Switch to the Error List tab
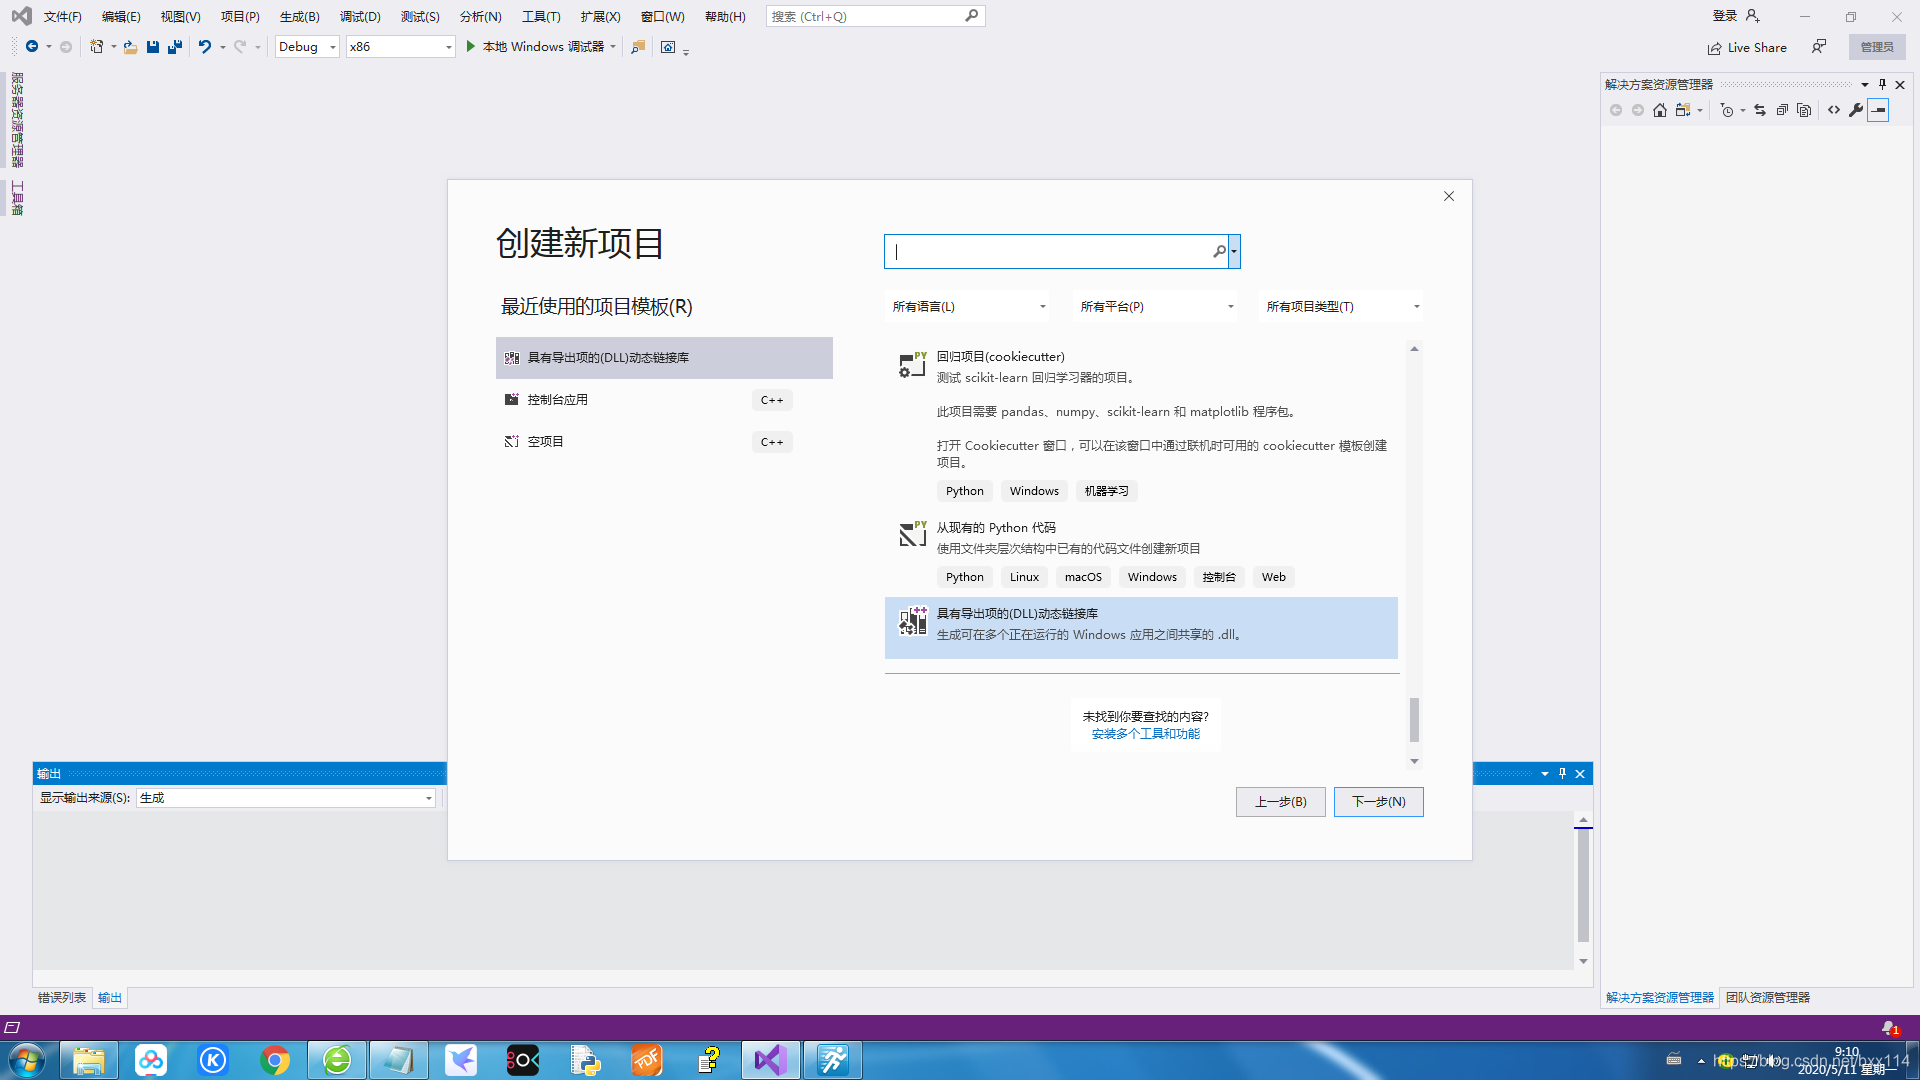 62,998
